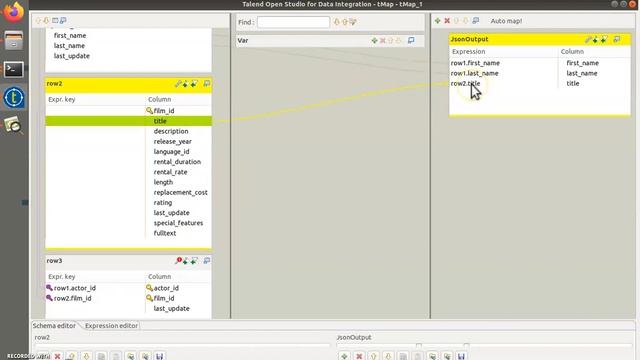640x360 pixels.
Task: Click the third icon beside Find
Action: 353,22
